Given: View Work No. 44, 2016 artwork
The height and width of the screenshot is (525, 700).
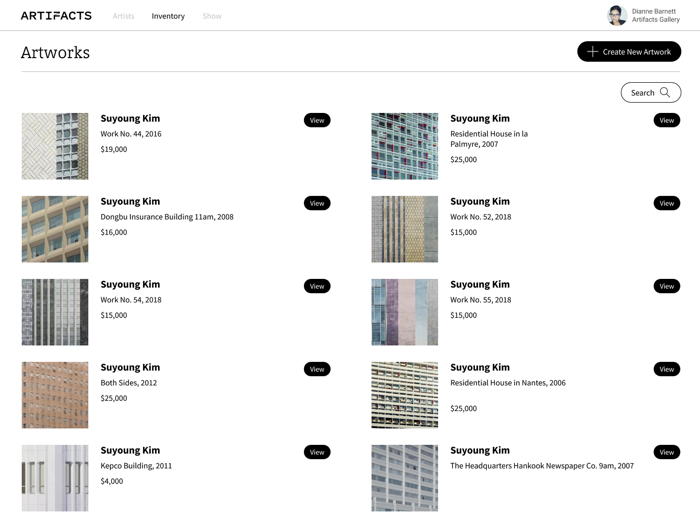Looking at the screenshot, I should (x=317, y=120).
